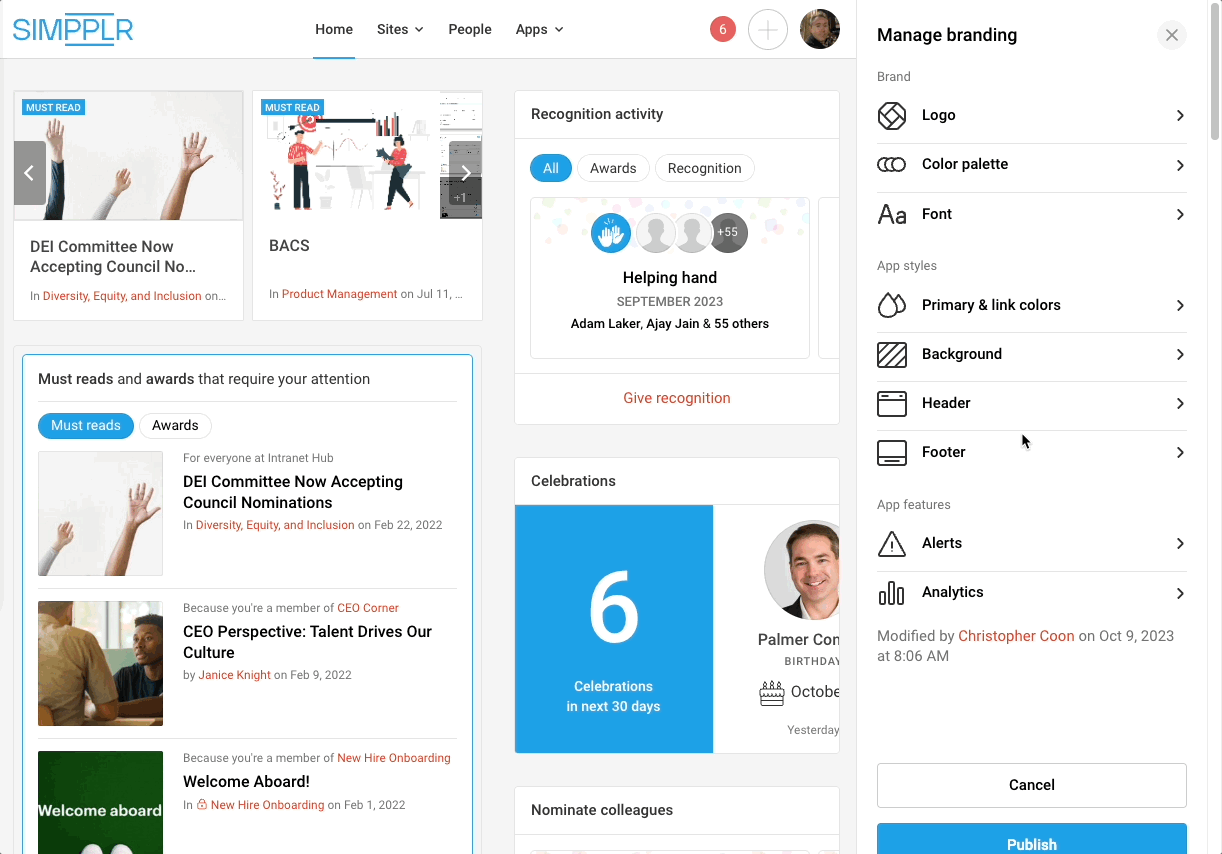Expand the Sites dropdown menu

[400, 30]
